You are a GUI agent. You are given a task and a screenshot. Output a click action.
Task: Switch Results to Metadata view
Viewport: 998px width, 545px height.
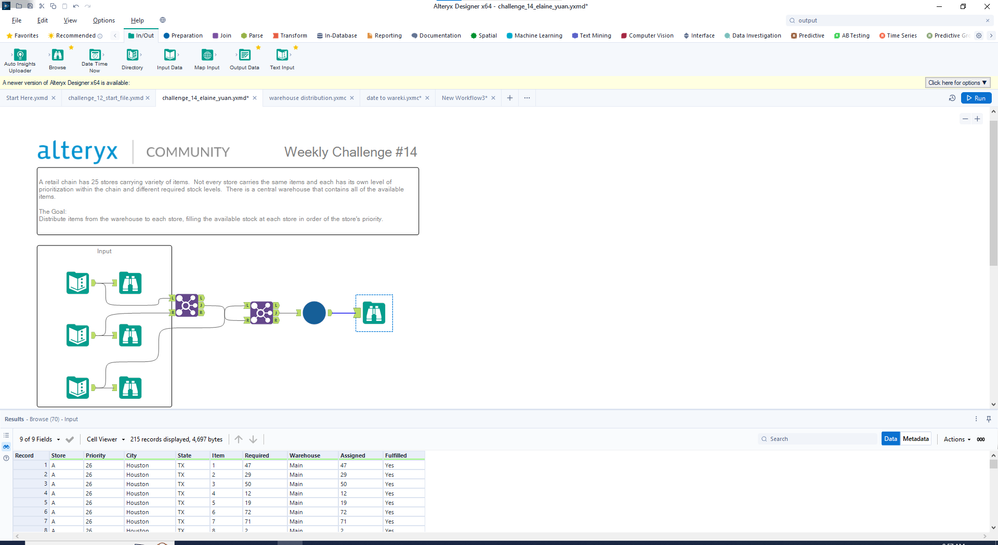point(916,439)
